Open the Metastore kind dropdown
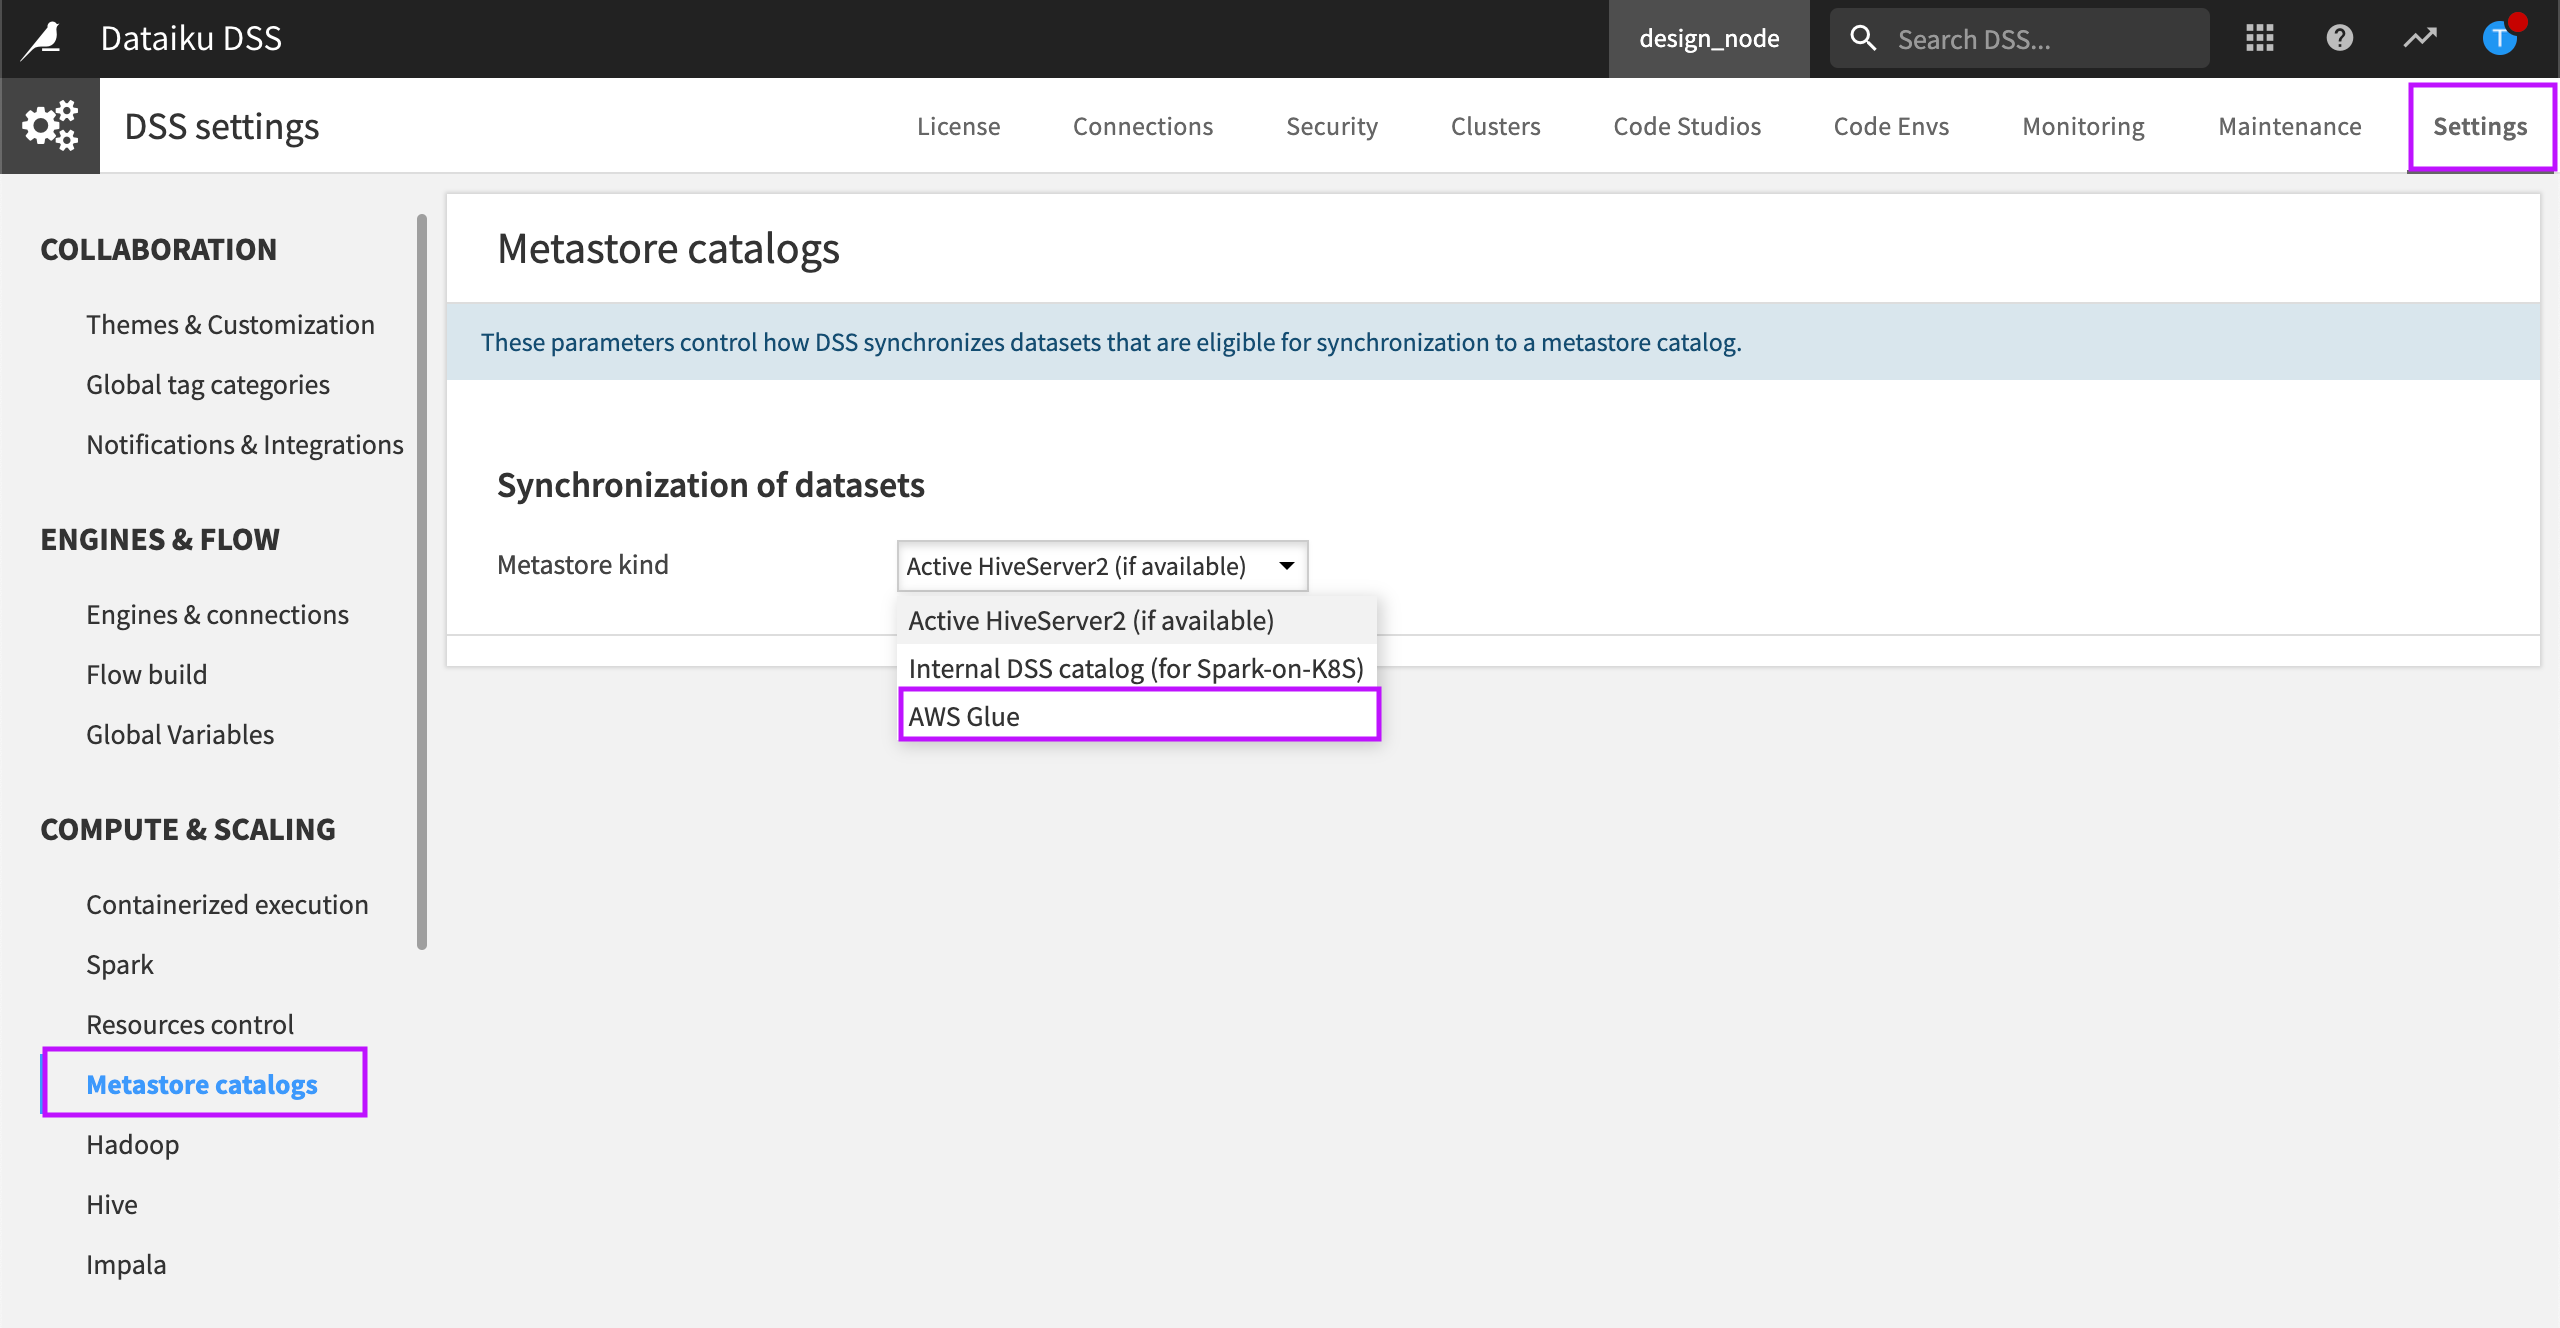The image size is (2560, 1328). point(1101,565)
